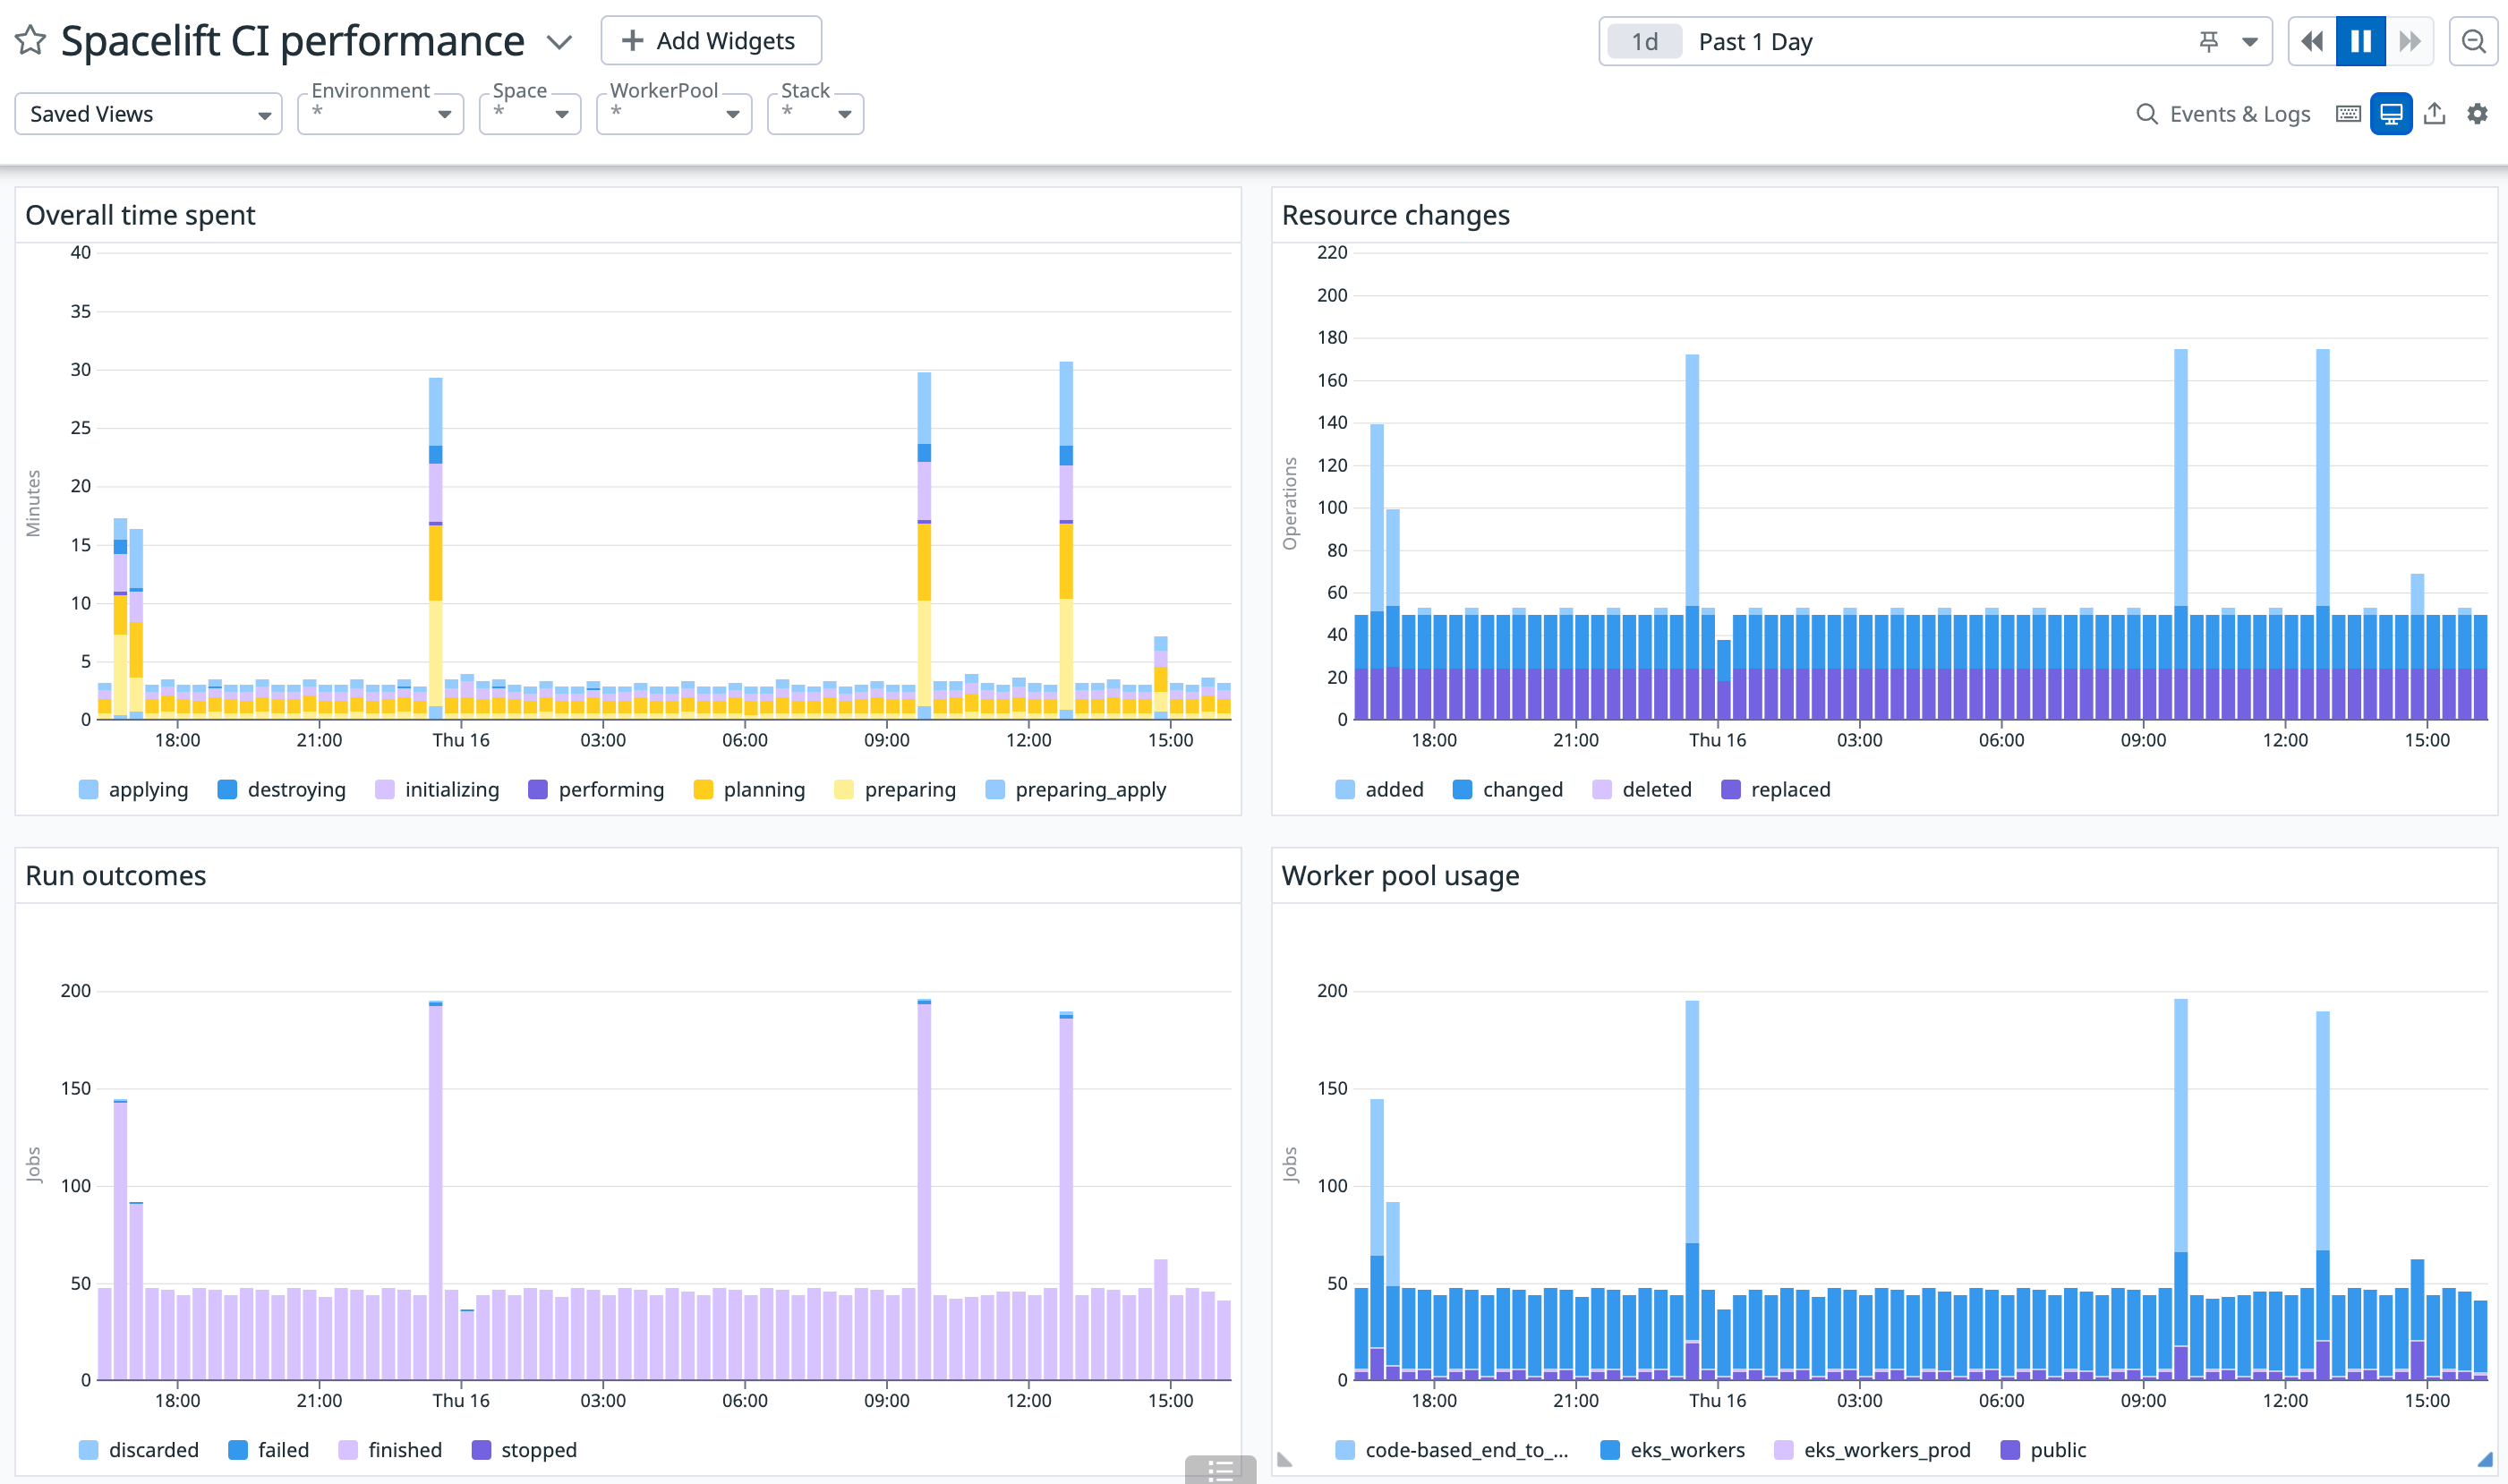
Task: Exit TV/kiosk display mode
Action: tap(2391, 114)
